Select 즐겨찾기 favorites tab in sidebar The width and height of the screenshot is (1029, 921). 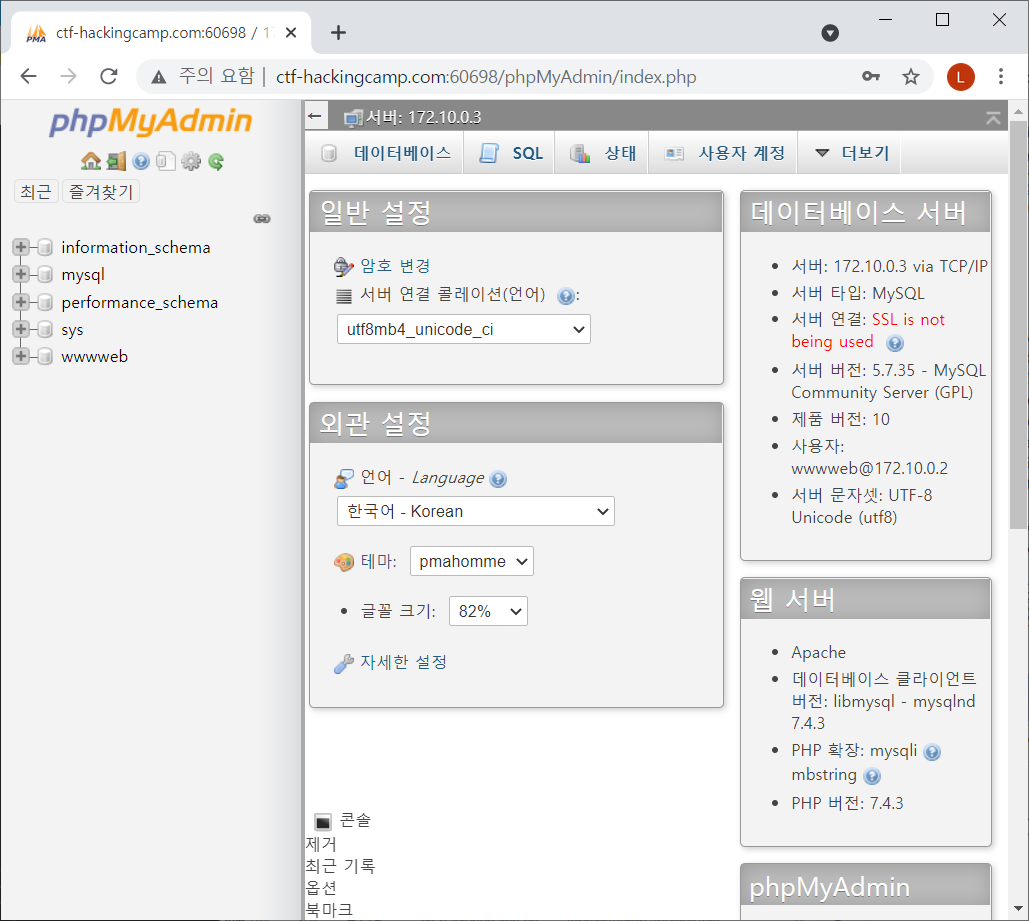(x=100, y=192)
